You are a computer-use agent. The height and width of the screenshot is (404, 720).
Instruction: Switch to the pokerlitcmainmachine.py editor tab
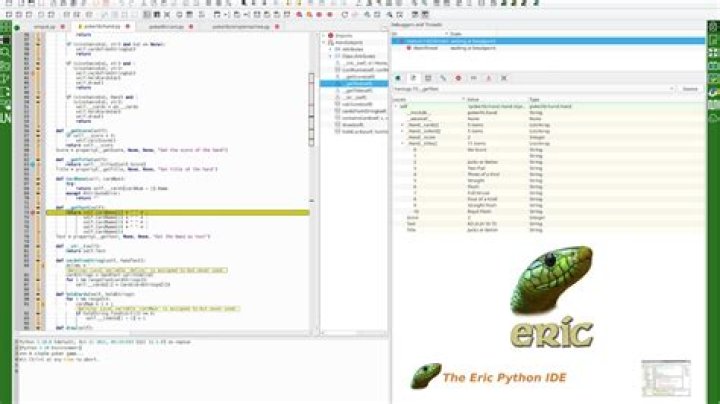[241, 27]
